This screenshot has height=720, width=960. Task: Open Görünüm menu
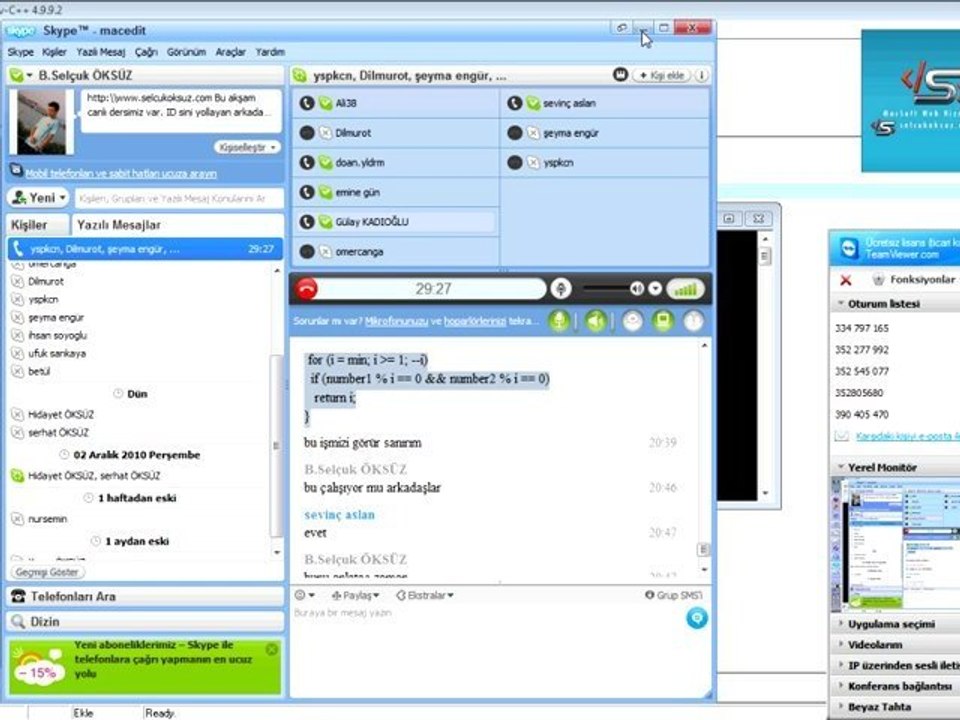(x=186, y=52)
